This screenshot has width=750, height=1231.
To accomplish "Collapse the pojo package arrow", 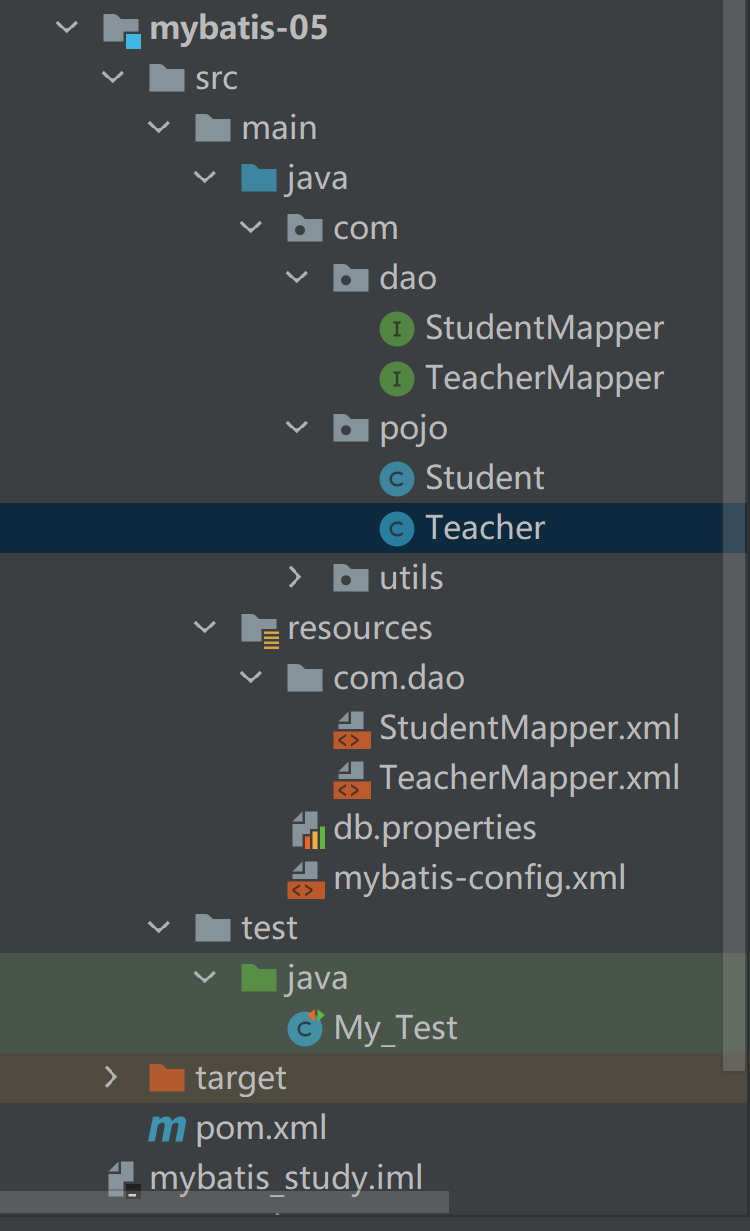I will [297, 428].
